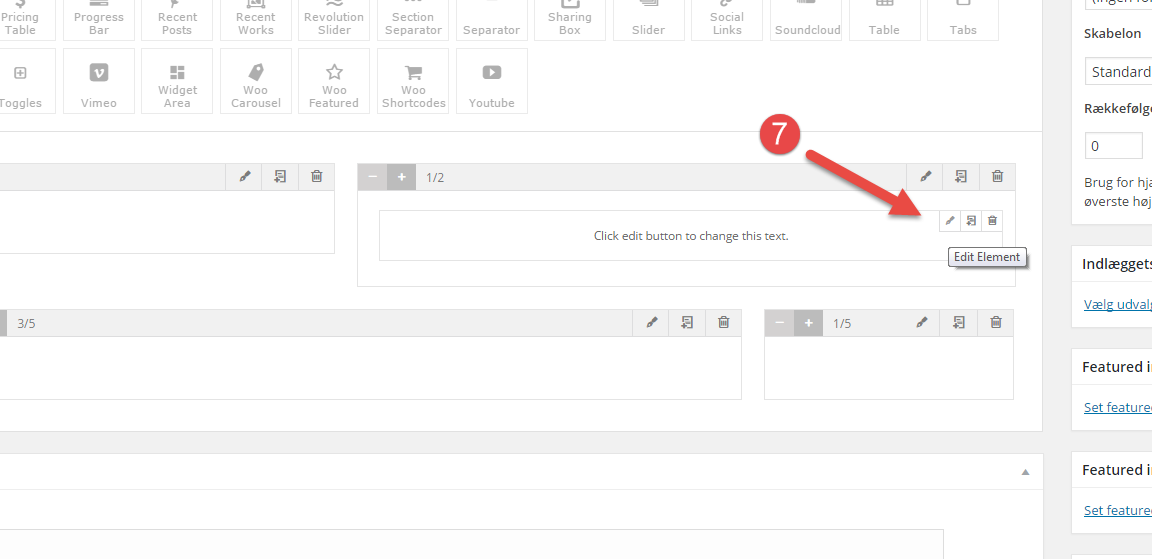Delete the 1/5 column
Viewport: 1152px width, 559px height.
click(996, 322)
